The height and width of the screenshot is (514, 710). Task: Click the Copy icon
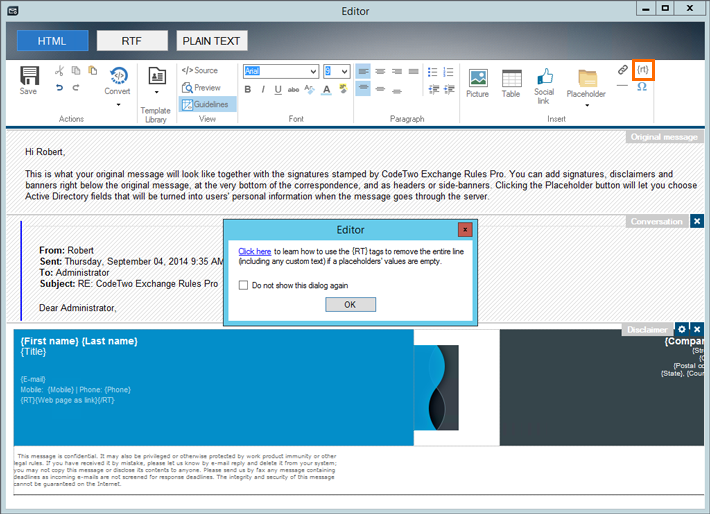click(x=76, y=71)
